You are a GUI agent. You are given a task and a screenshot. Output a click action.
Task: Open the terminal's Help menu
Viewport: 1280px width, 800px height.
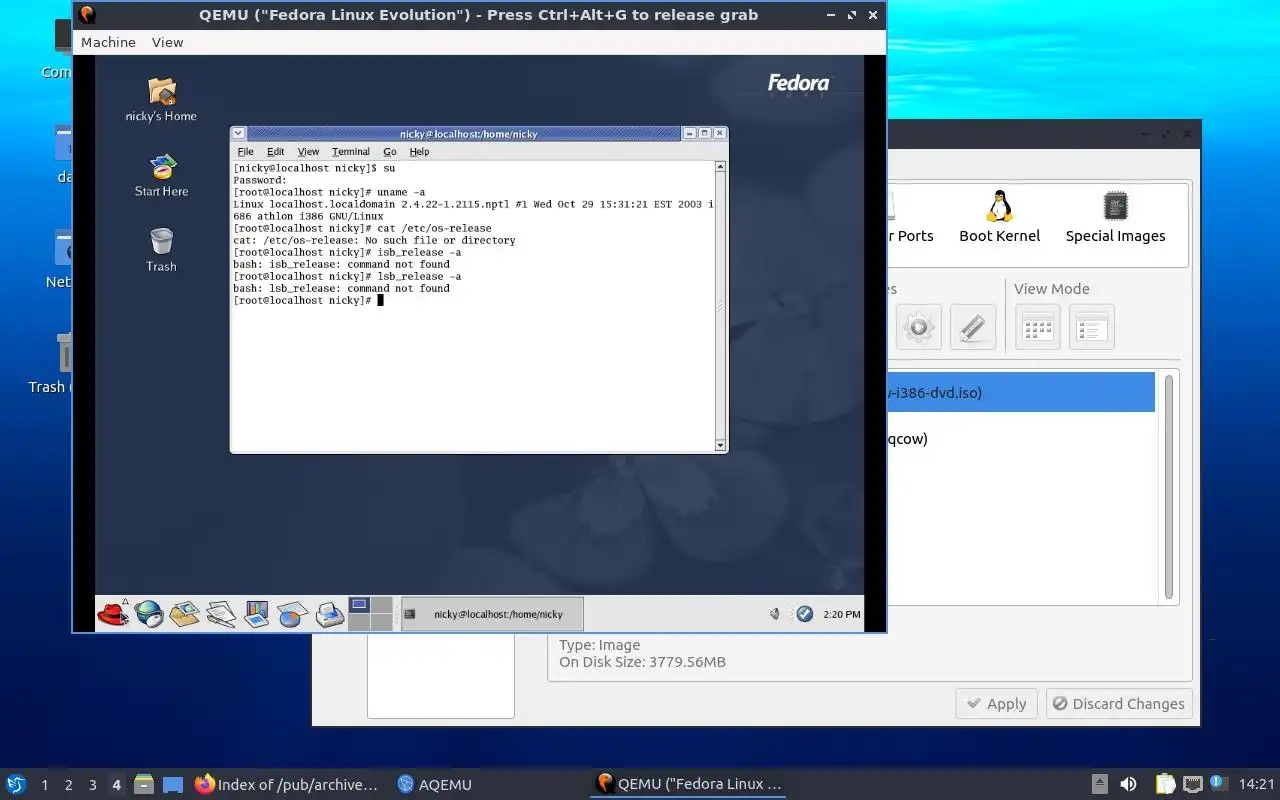[419, 152]
